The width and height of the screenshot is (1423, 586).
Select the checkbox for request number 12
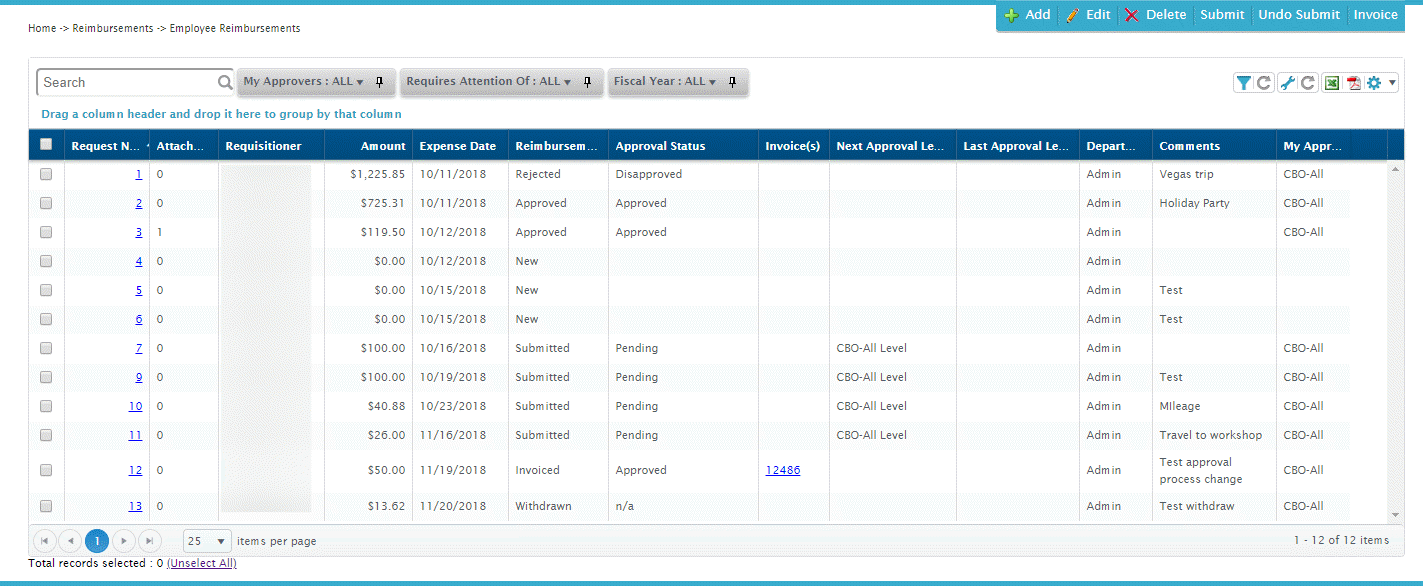point(45,470)
